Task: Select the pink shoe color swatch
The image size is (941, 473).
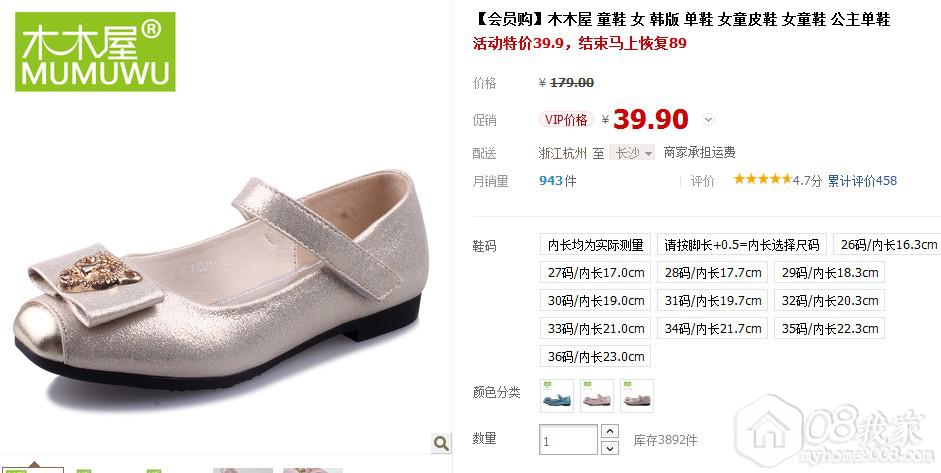Action: [597, 396]
